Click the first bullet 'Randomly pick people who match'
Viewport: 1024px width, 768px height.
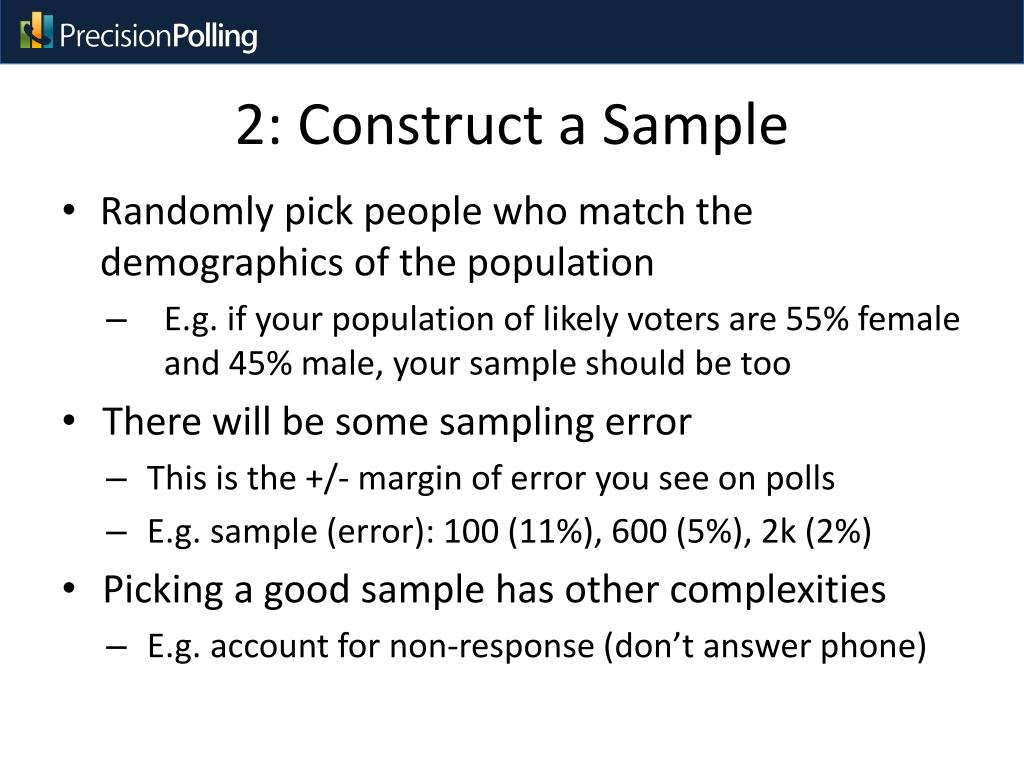pyautogui.click(x=426, y=212)
